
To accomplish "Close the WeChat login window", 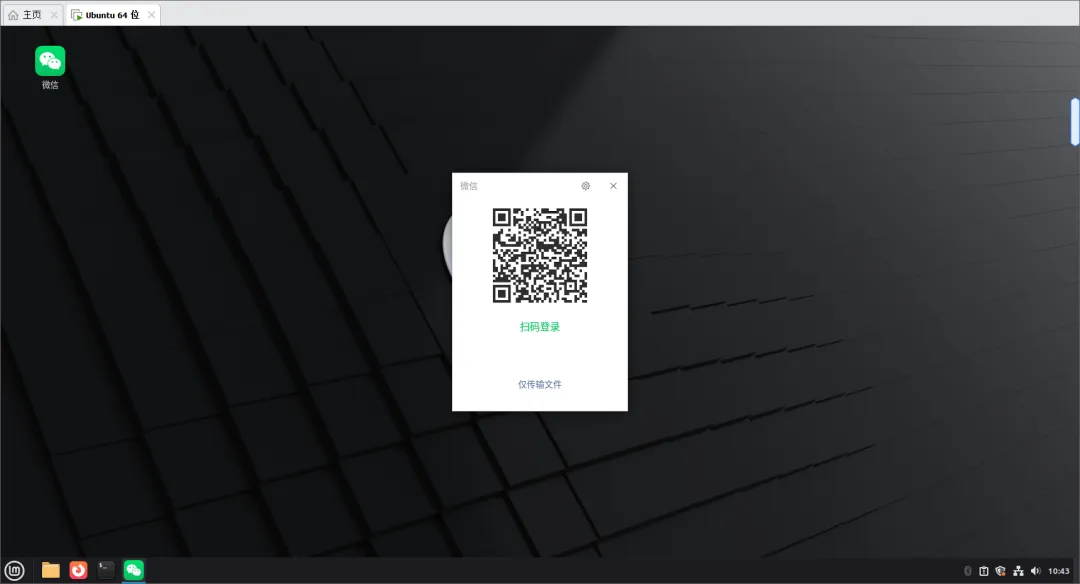I will [613, 186].
